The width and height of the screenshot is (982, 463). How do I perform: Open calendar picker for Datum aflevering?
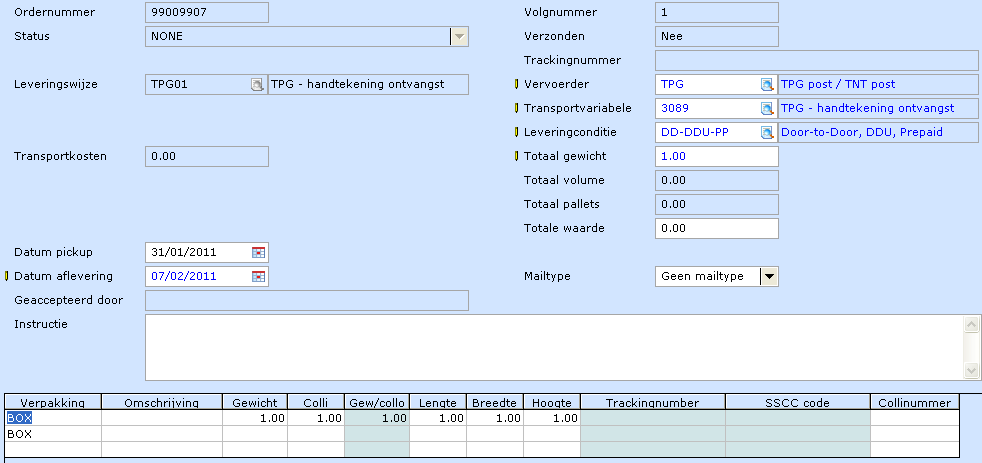(x=259, y=276)
